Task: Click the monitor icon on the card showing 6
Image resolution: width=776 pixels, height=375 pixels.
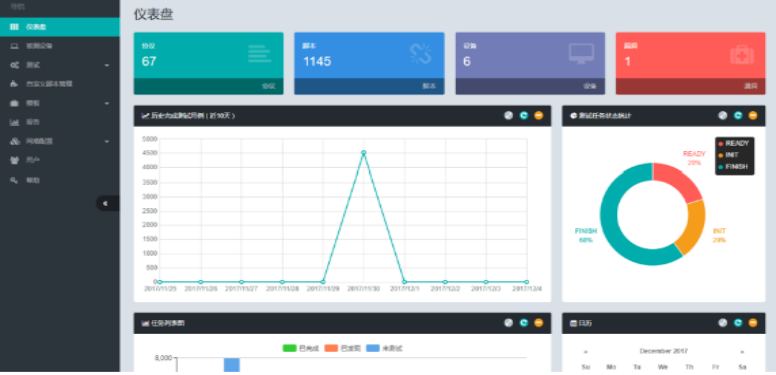Action: pos(581,53)
